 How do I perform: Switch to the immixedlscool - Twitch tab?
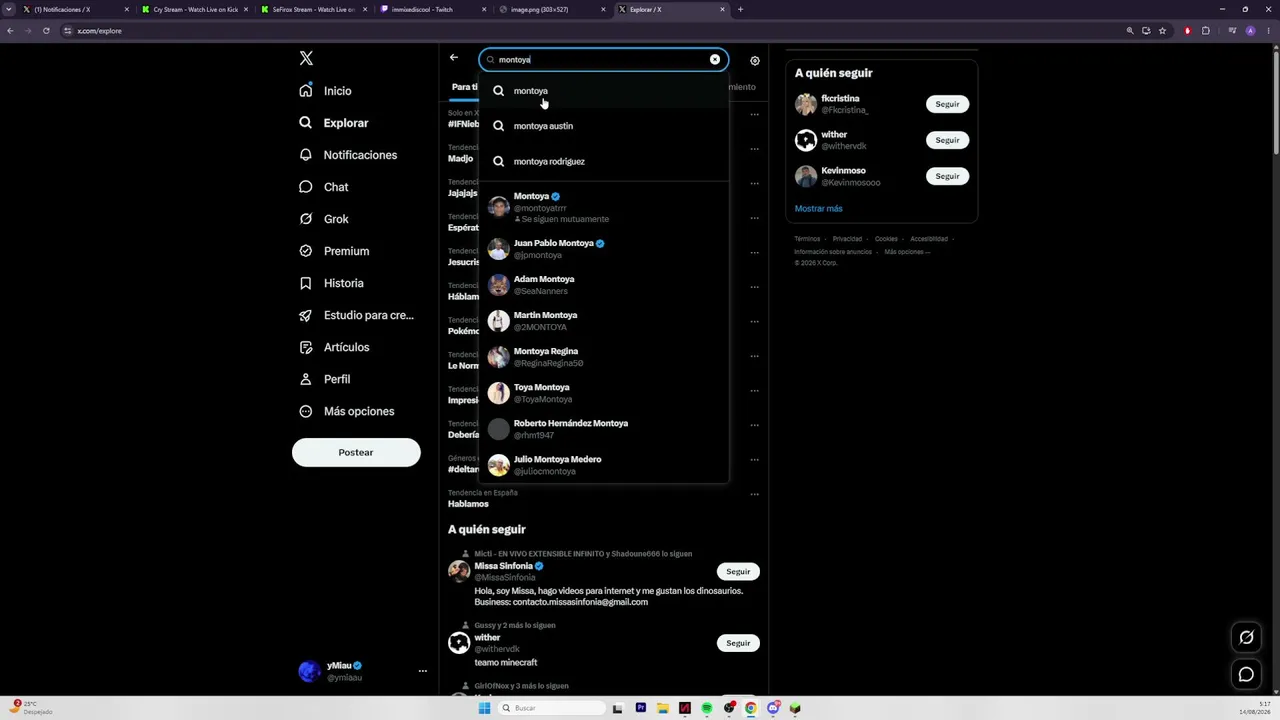point(431,9)
